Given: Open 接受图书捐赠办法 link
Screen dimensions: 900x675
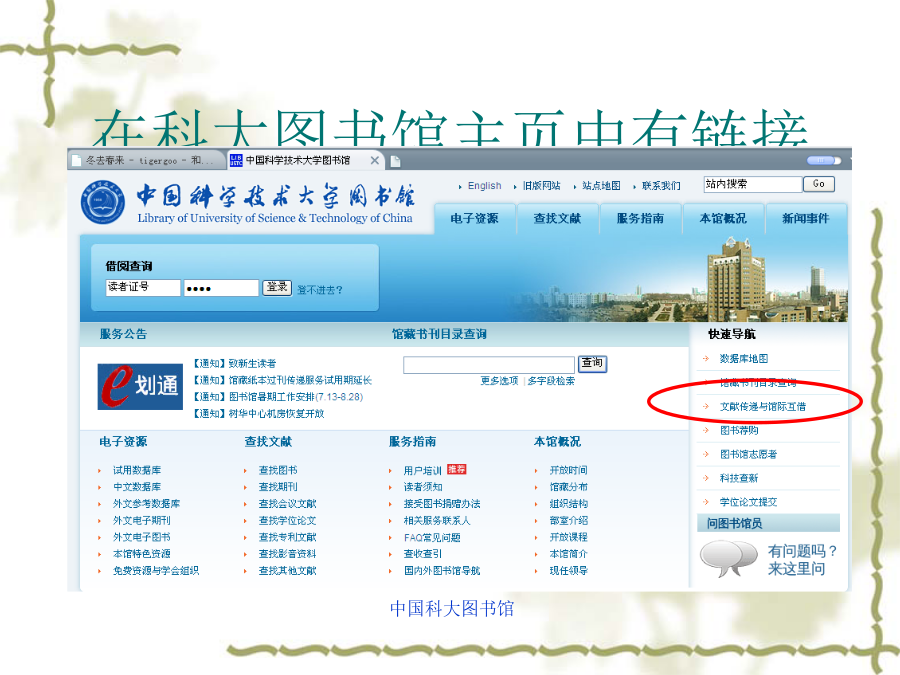Looking at the screenshot, I should click(x=442, y=503).
